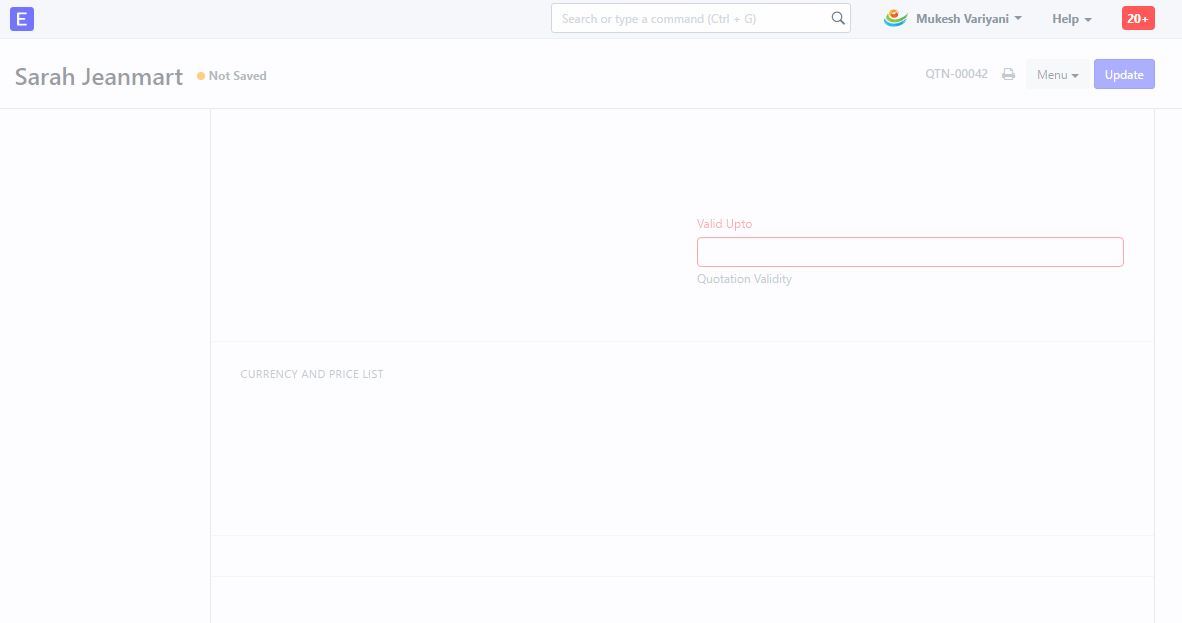Click the Valid Upto date field
Screen dimensions: 1182x623
[x=910, y=252]
